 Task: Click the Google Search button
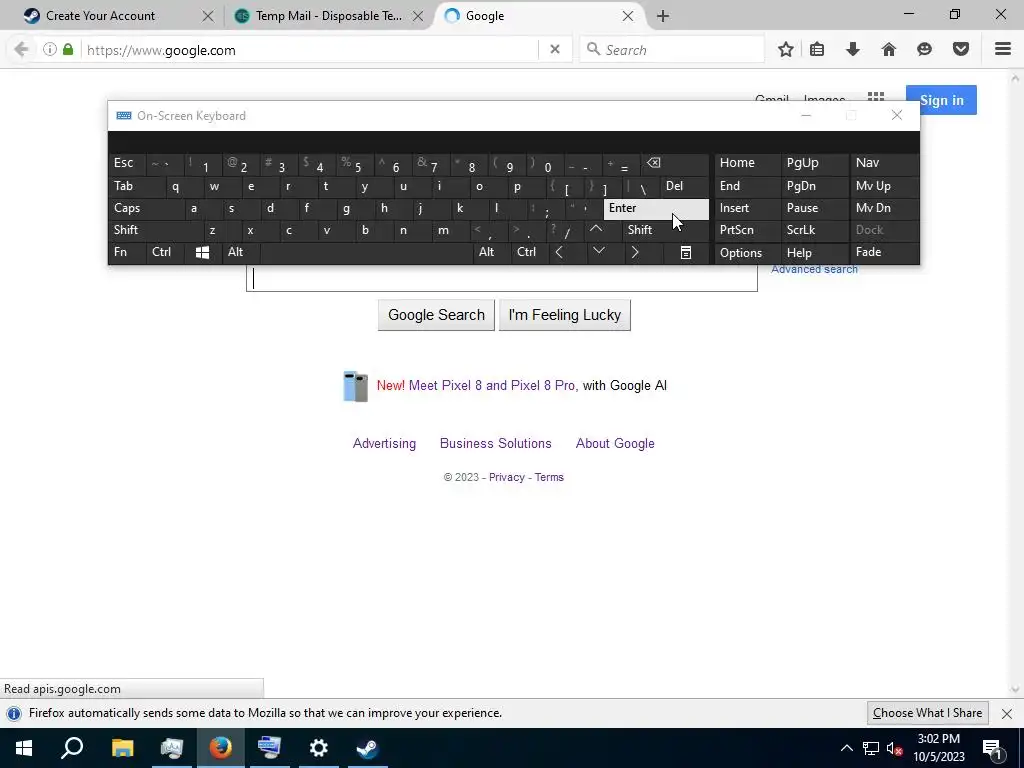436,315
